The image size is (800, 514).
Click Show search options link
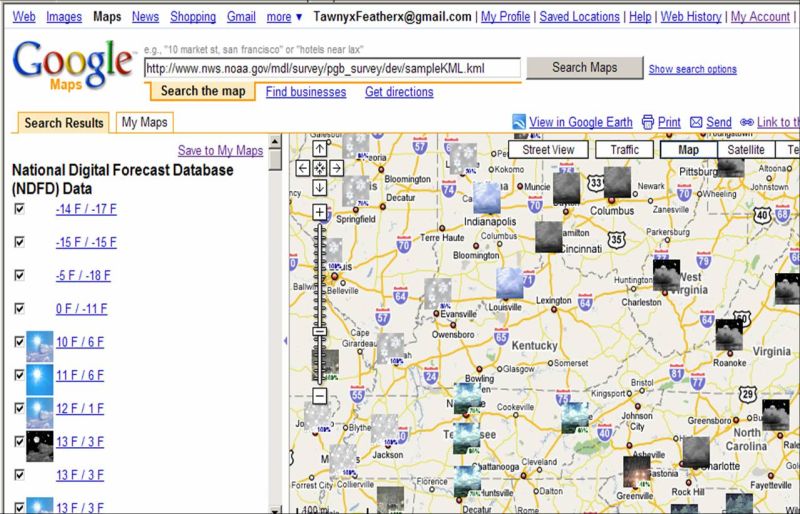tap(692, 69)
